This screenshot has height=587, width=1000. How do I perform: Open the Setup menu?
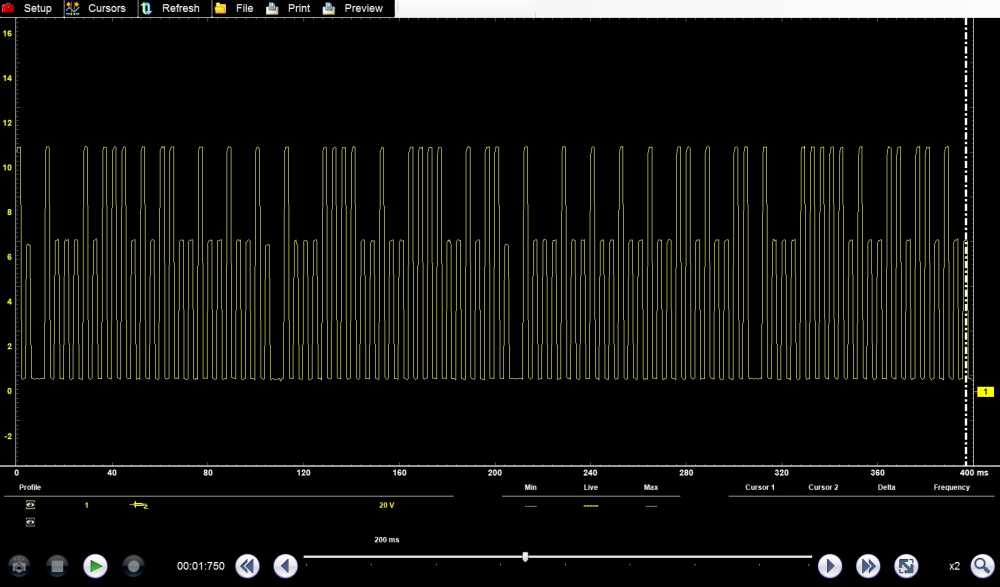click(x=28, y=8)
